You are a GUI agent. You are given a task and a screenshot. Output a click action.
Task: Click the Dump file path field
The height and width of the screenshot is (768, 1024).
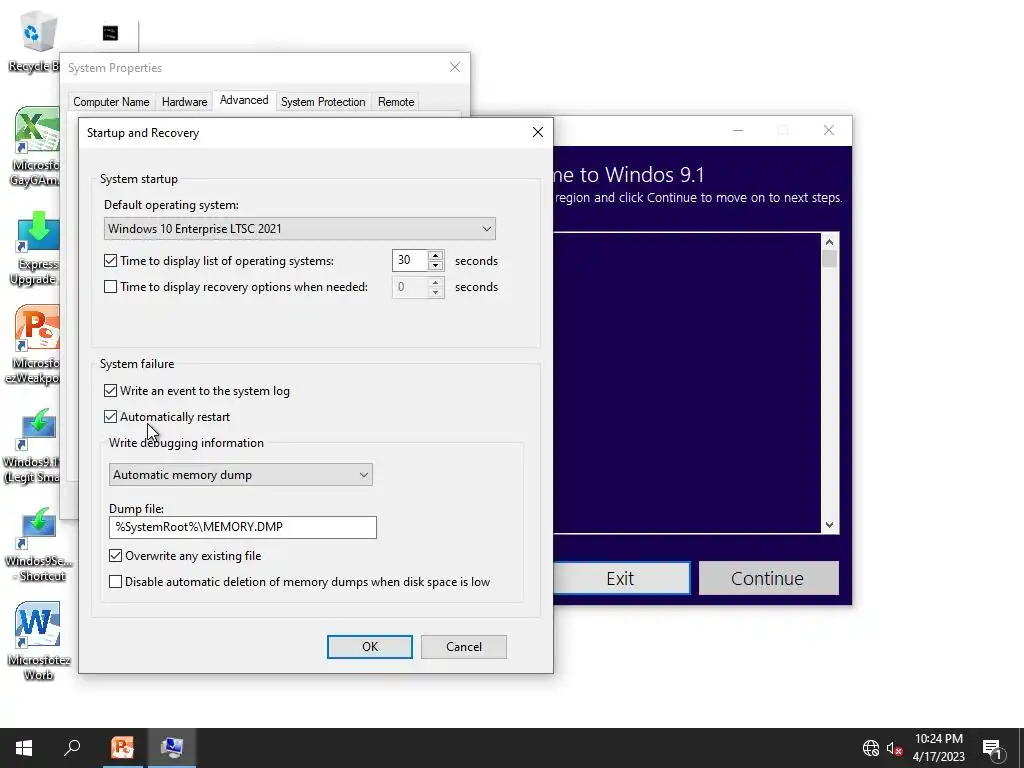click(x=243, y=527)
